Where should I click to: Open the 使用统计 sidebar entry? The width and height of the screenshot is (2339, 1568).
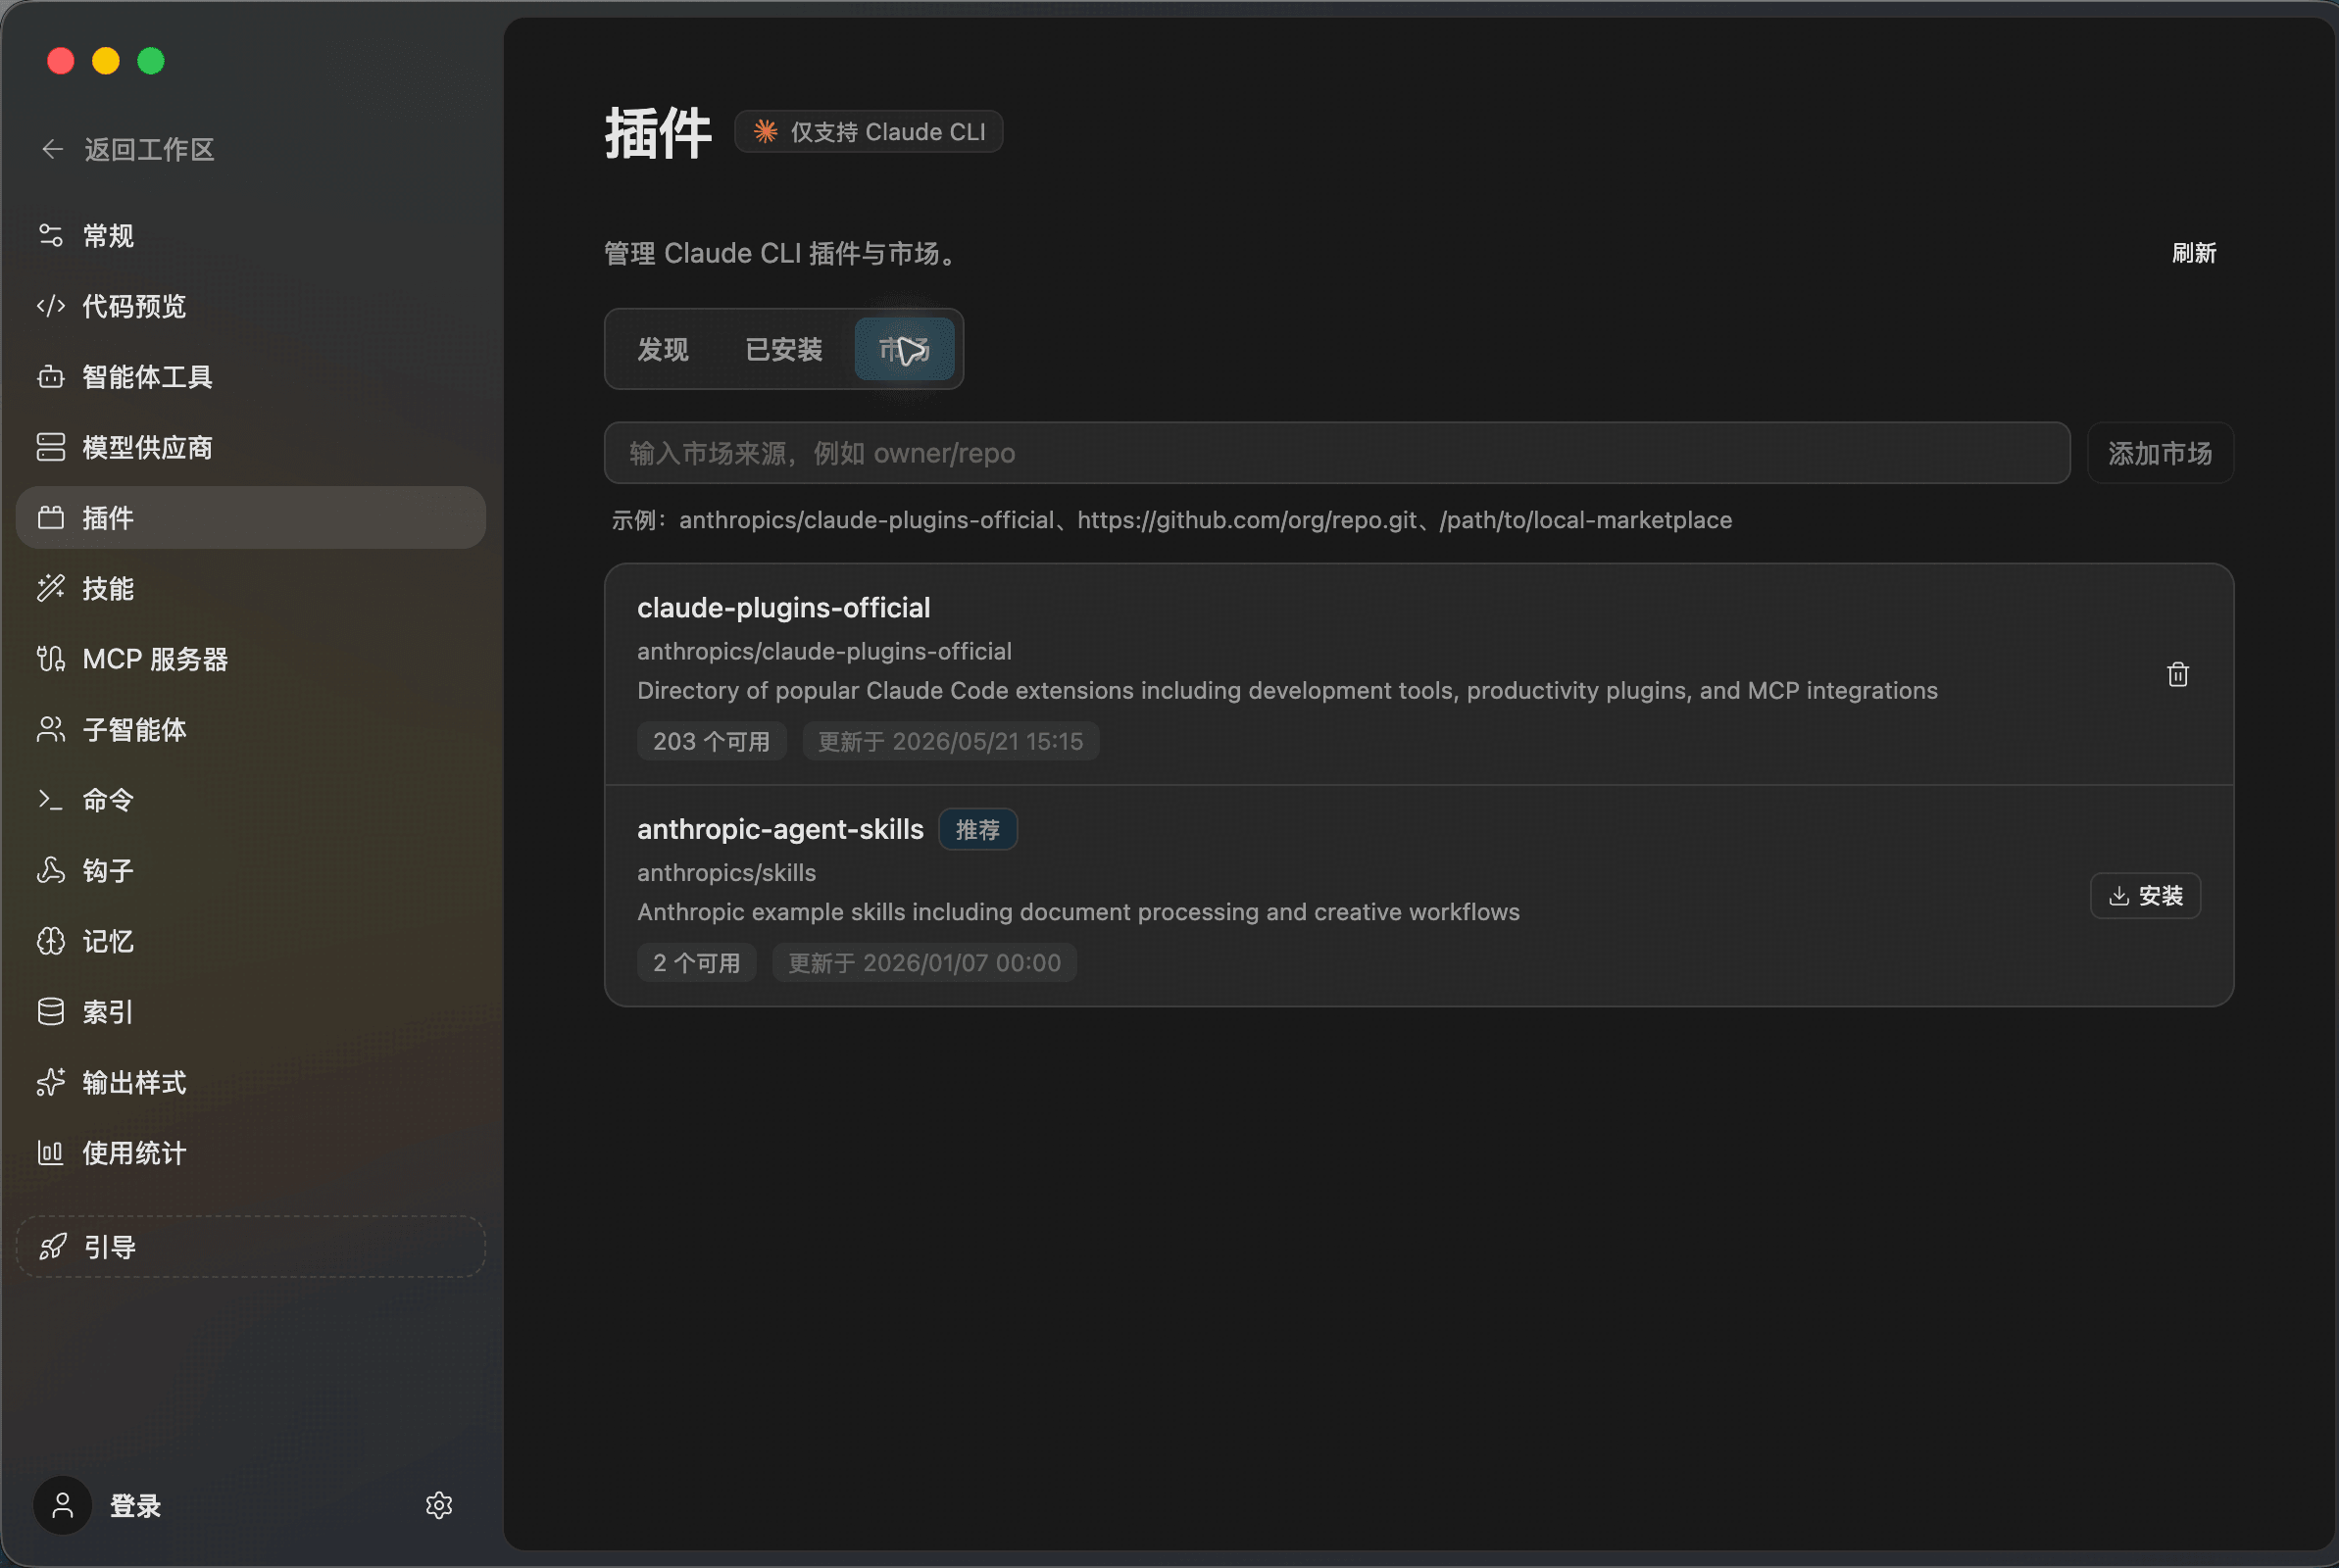[251, 1153]
